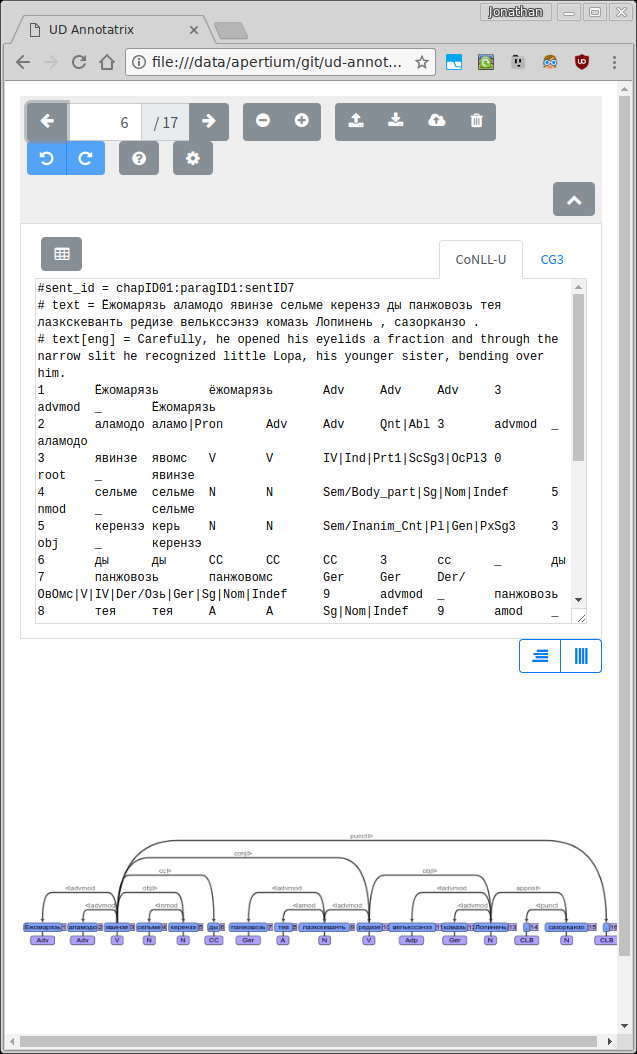Click the green circular refresh extension icon
The height and width of the screenshot is (1054, 637).
pyautogui.click(x=486, y=63)
